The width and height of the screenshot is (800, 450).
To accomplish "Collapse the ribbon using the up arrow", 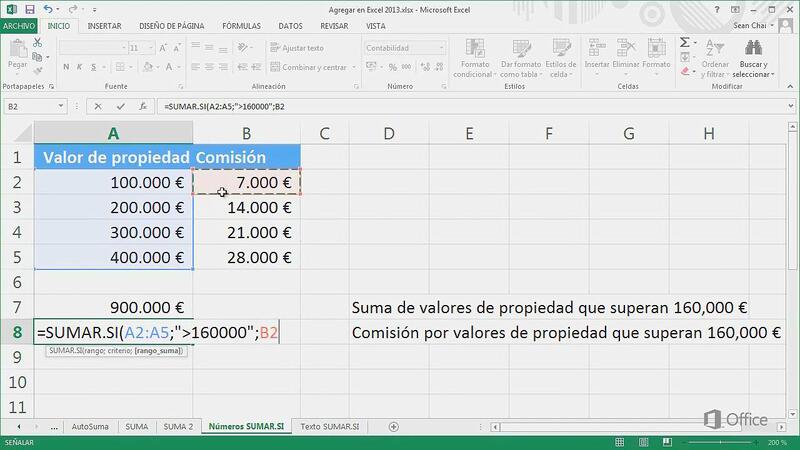I will point(789,88).
